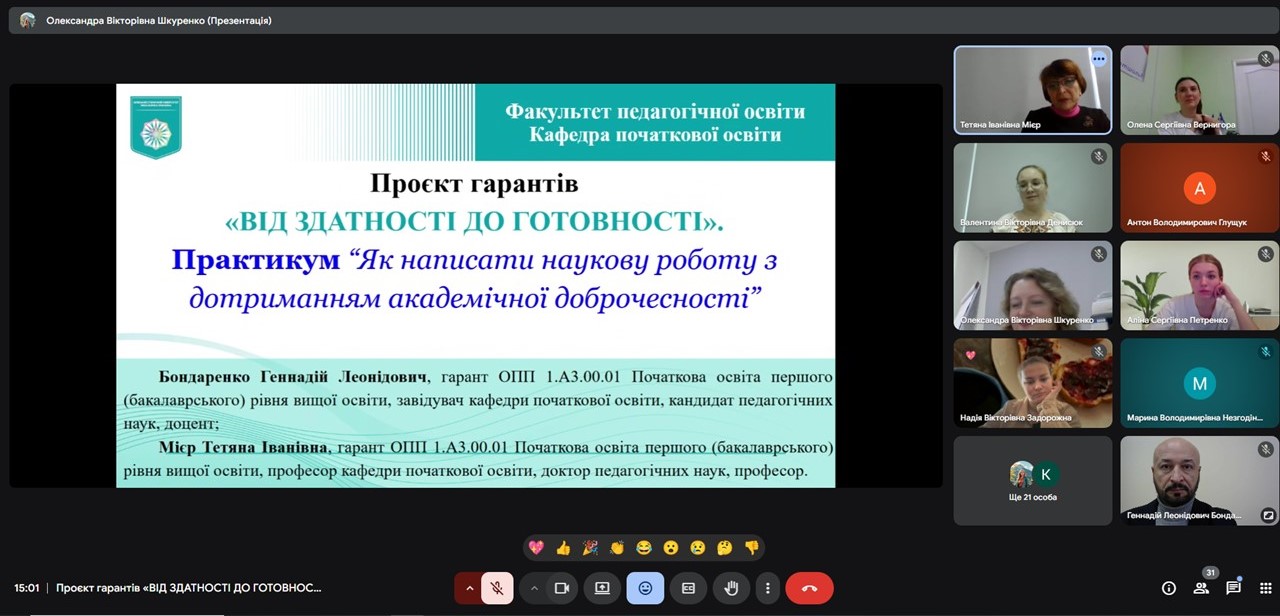The image size is (1280, 616).
Task: Turn on your camera
Action: 562,588
